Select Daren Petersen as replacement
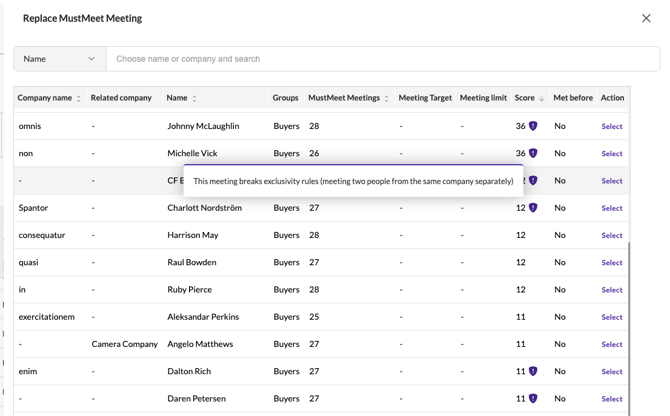670x416 pixels. pyautogui.click(x=611, y=399)
